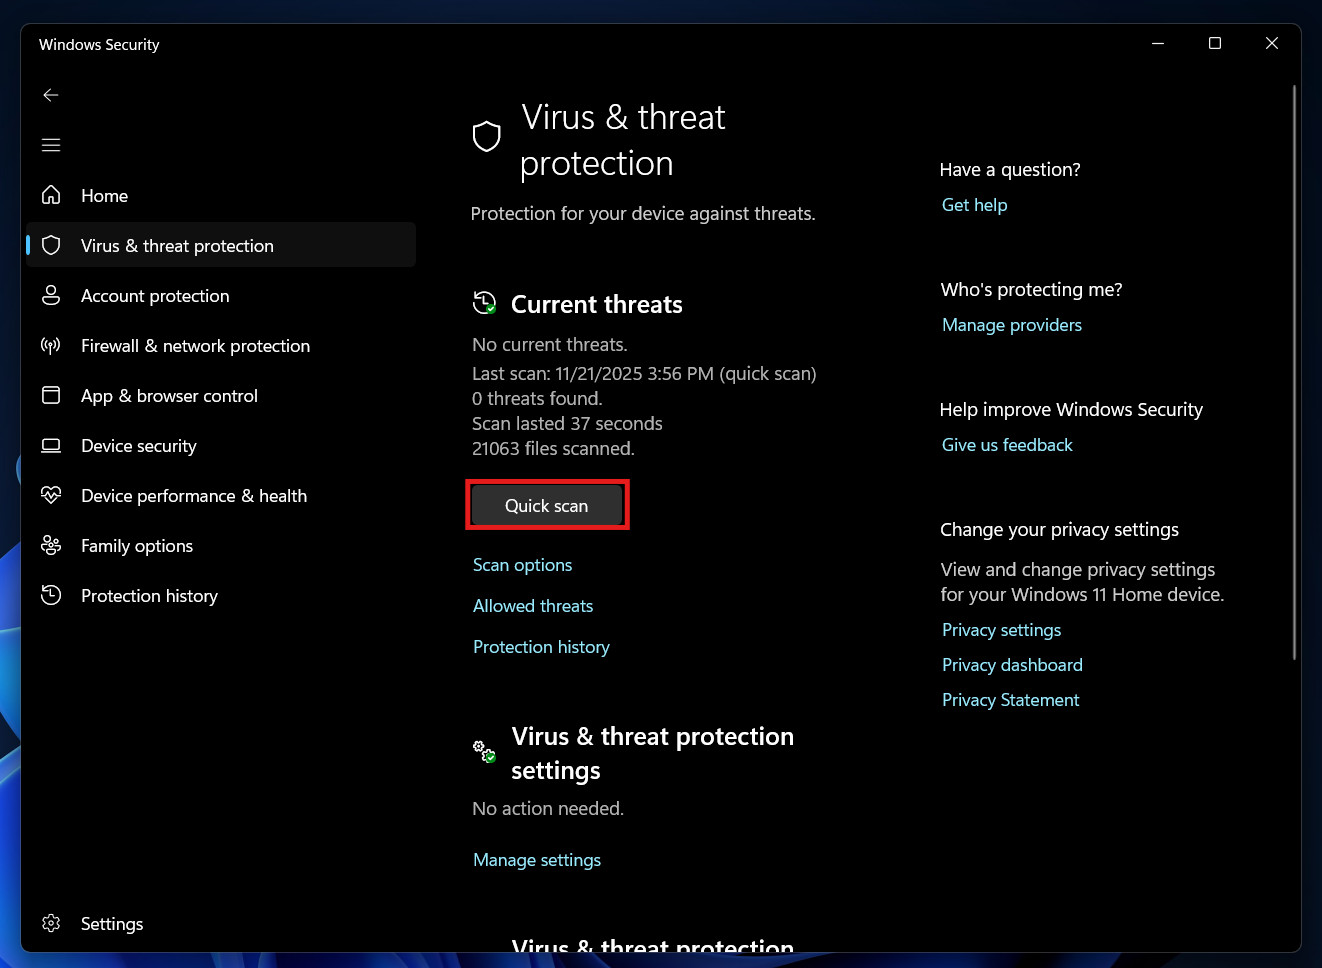Image resolution: width=1322 pixels, height=968 pixels.
Task: Start a Quick scan
Action: click(x=546, y=506)
